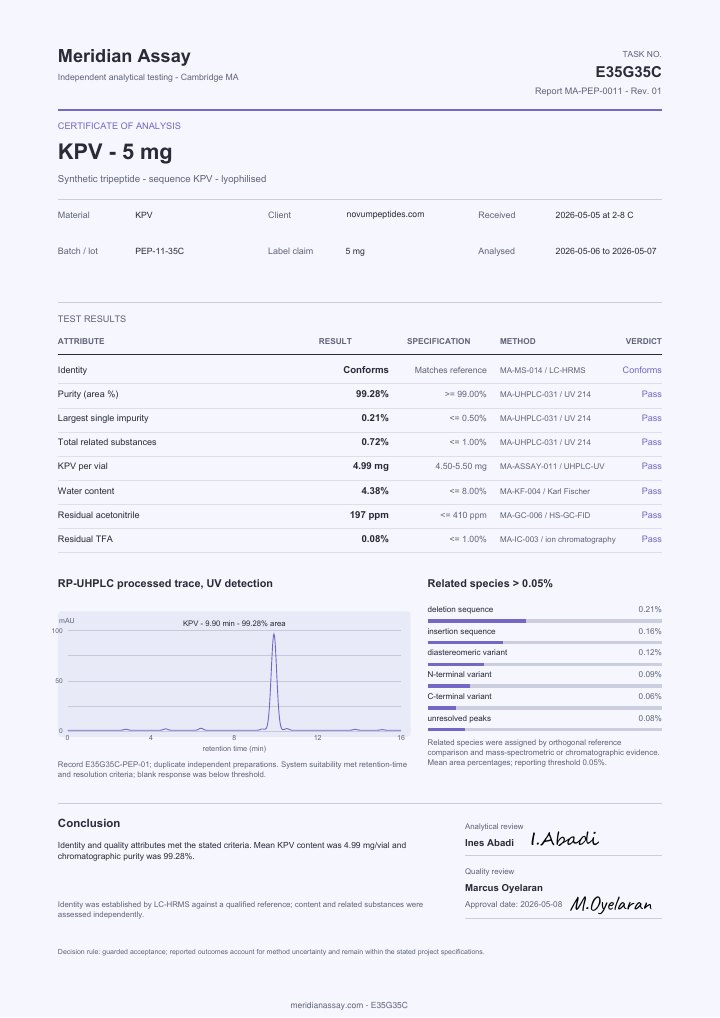Click the Meridian Assay company heading

pos(124,56)
